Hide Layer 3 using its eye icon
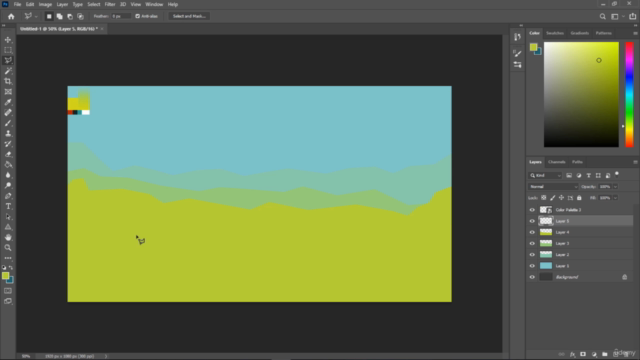The width and height of the screenshot is (640, 360). coord(532,243)
